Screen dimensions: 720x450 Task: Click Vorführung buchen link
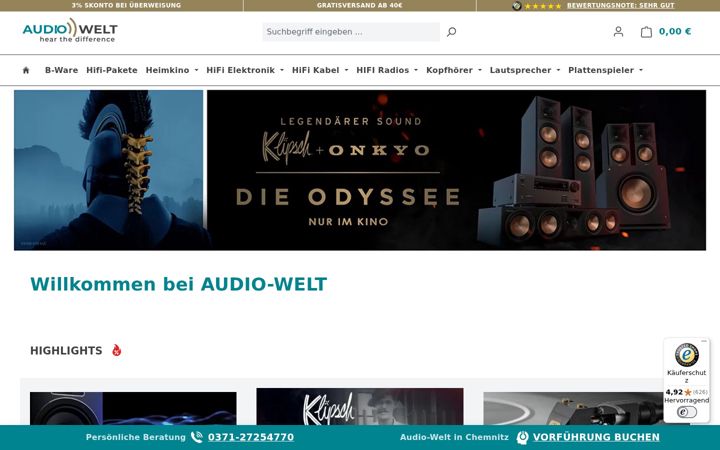(x=596, y=437)
